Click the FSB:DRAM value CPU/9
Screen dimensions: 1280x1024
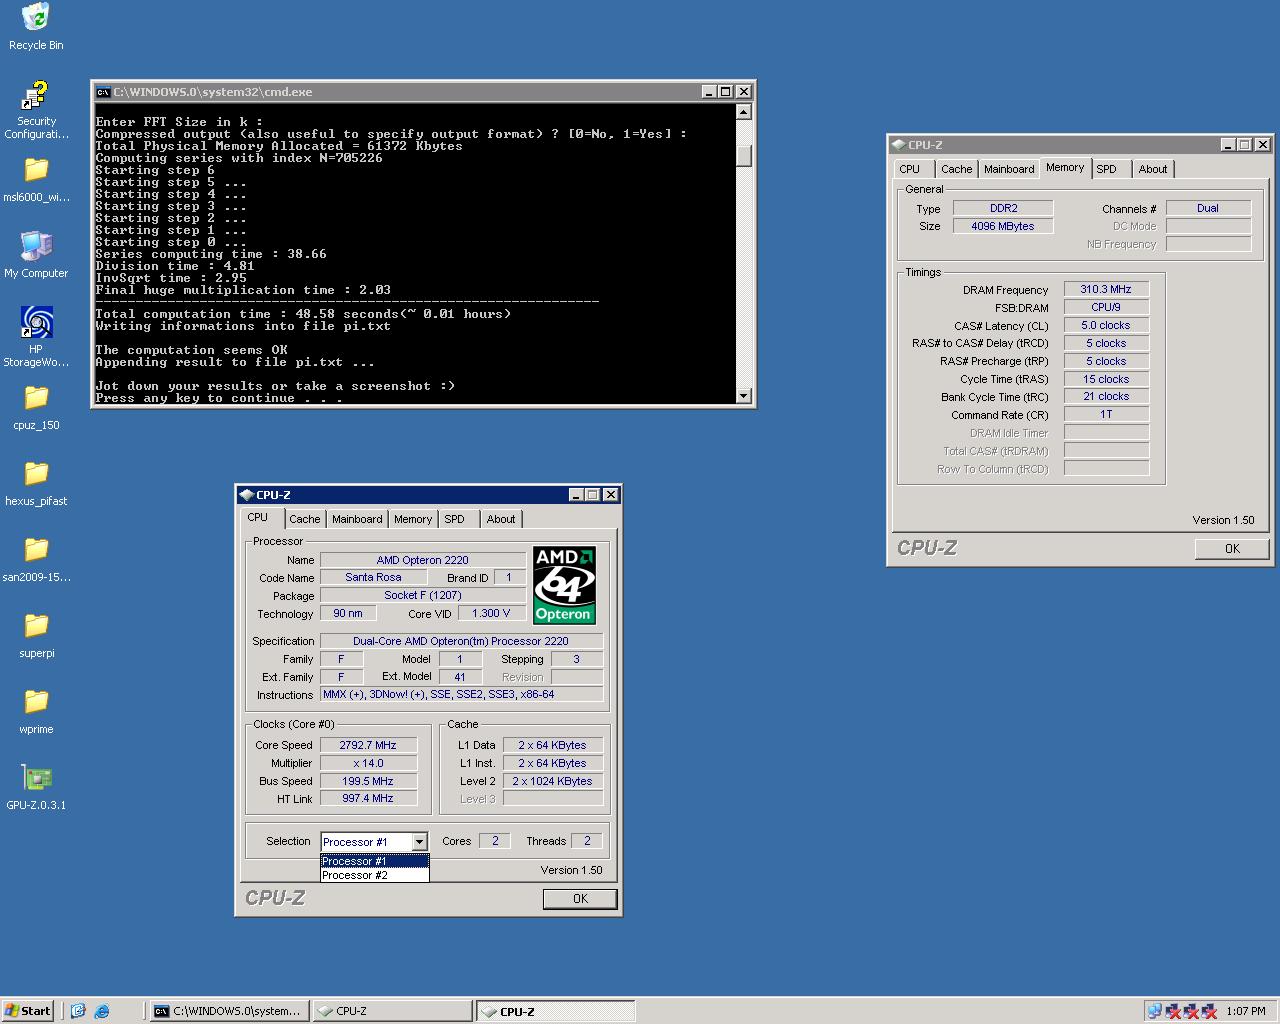coord(1106,307)
